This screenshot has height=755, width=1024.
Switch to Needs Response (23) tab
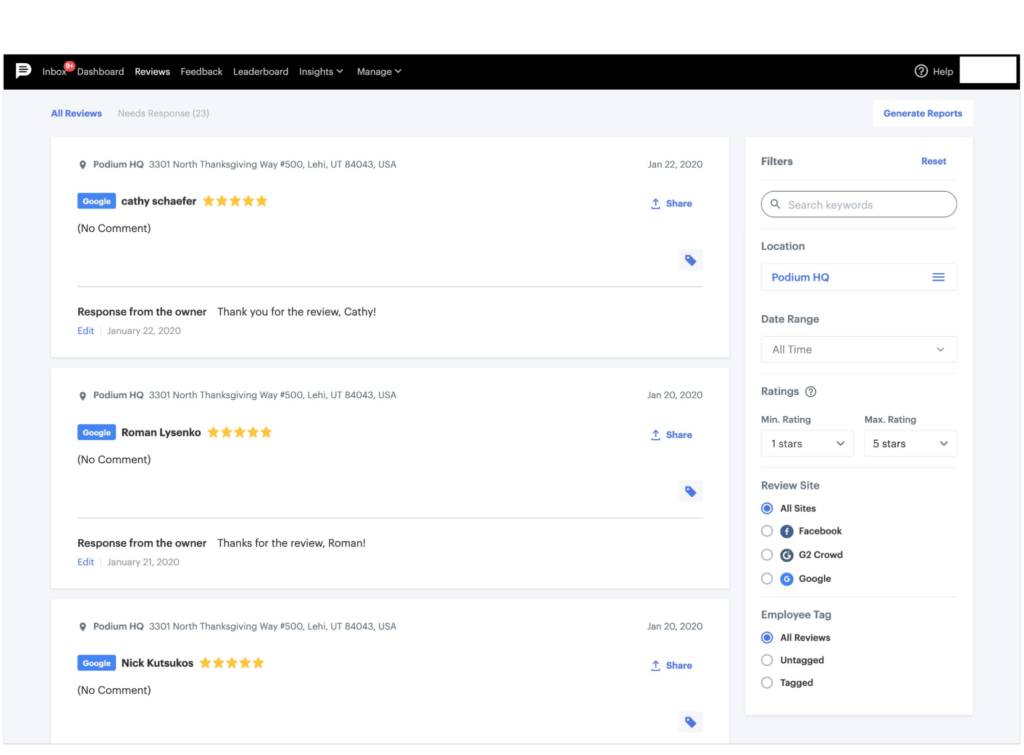(x=163, y=114)
